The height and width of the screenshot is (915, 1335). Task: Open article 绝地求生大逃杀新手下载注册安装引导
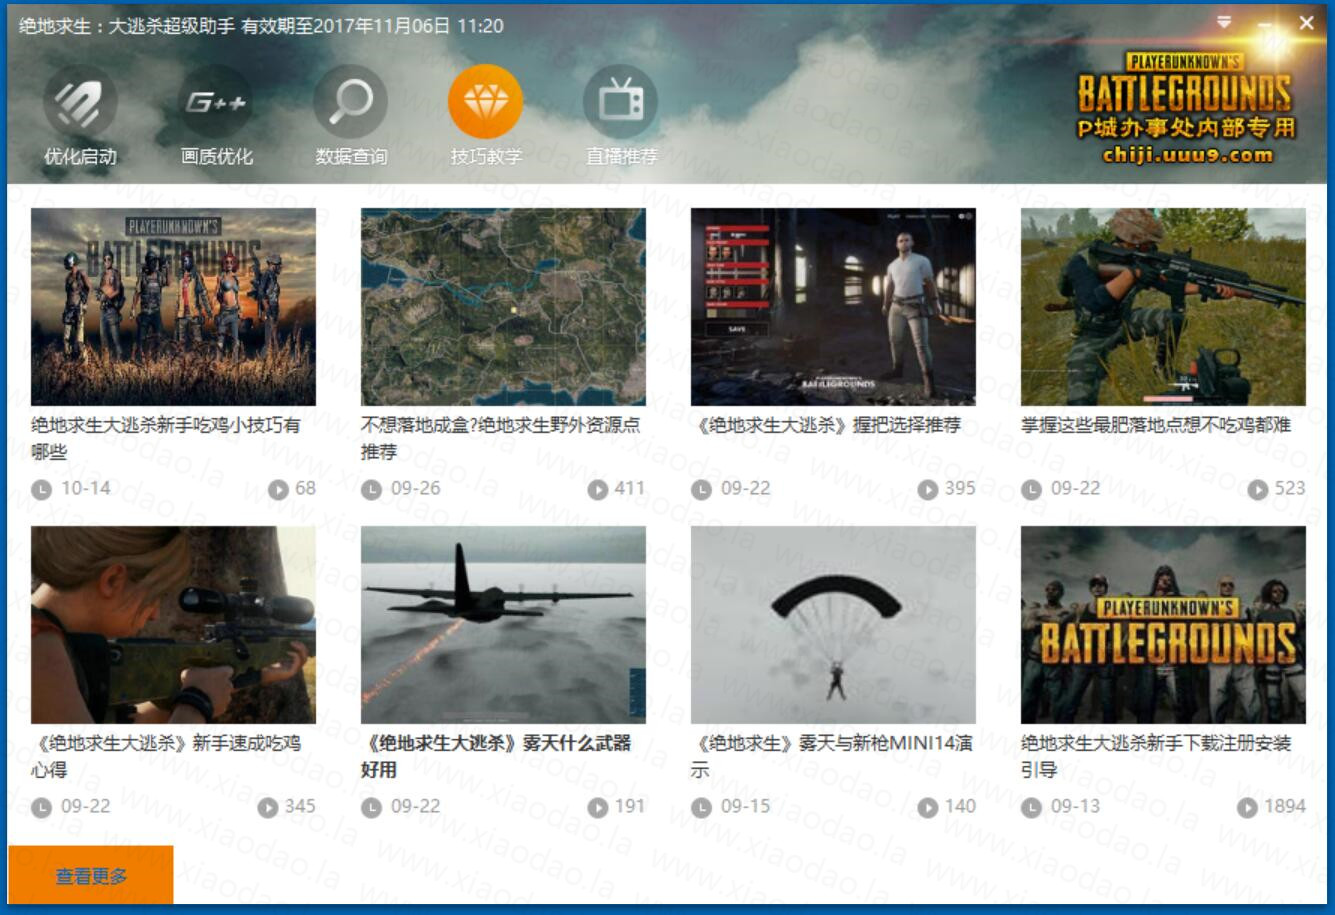coord(1156,756)
